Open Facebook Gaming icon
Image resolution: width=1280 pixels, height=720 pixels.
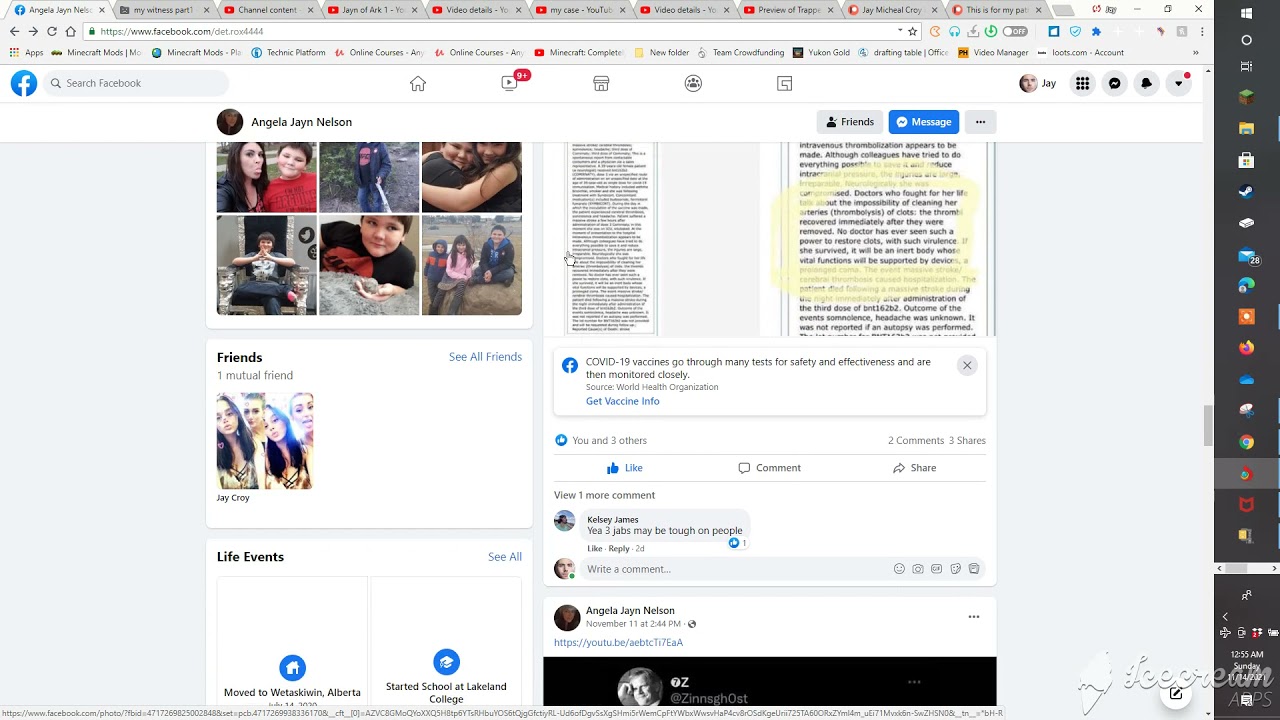785,83
